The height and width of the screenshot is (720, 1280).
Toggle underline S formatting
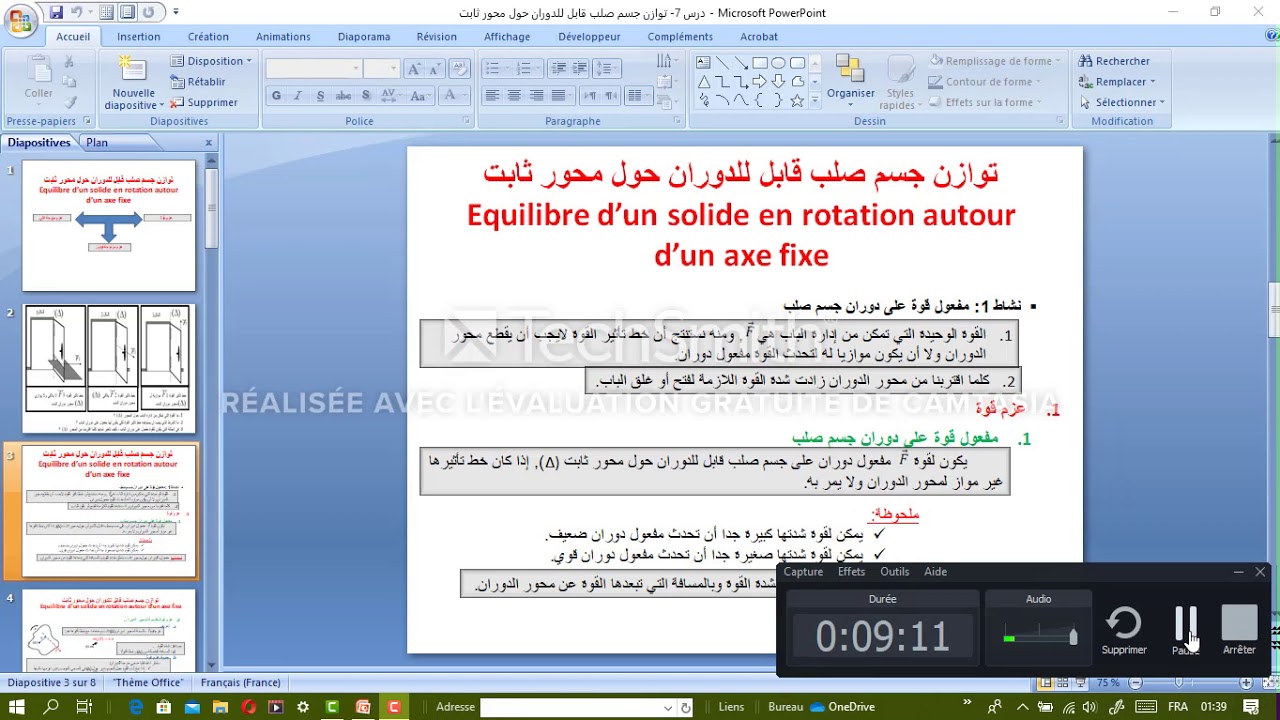coord(320,96)
